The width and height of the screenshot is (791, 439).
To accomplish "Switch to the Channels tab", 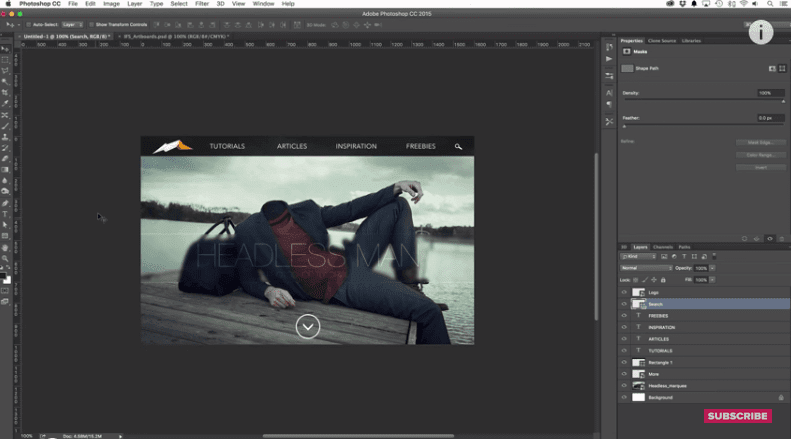I will (663, 247).
